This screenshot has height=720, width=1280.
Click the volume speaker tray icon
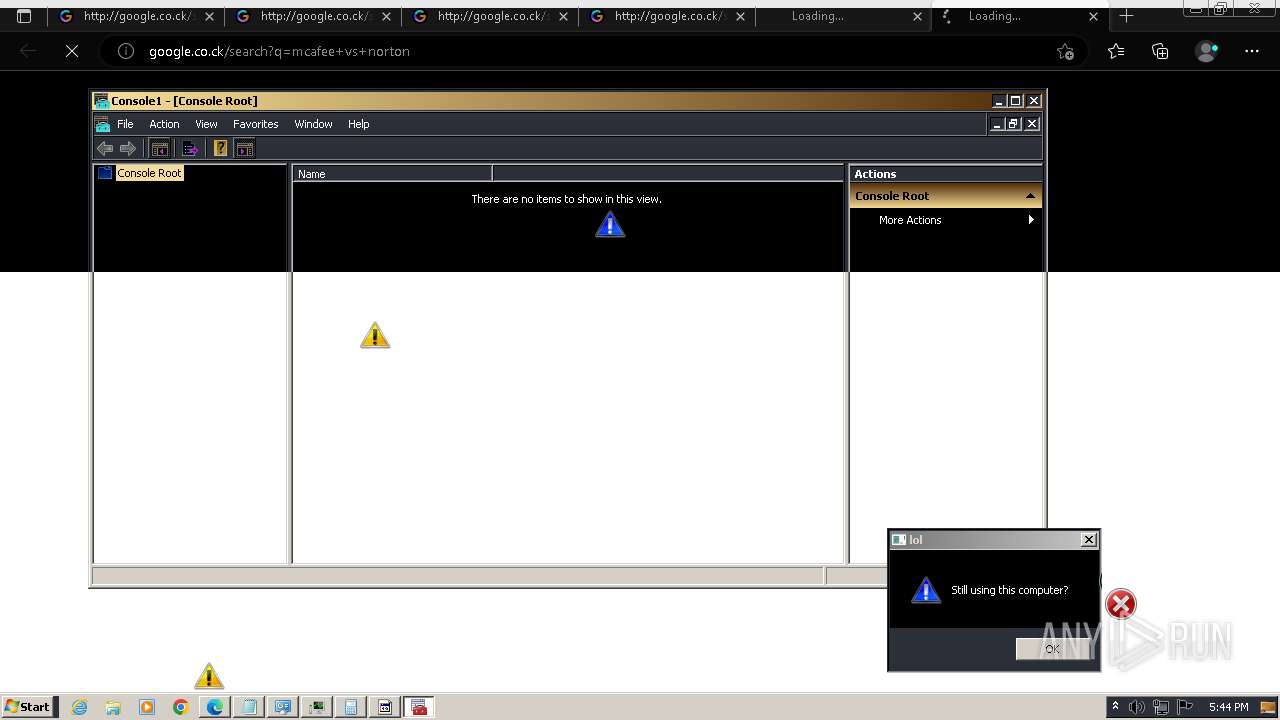tap(1137, 707)
